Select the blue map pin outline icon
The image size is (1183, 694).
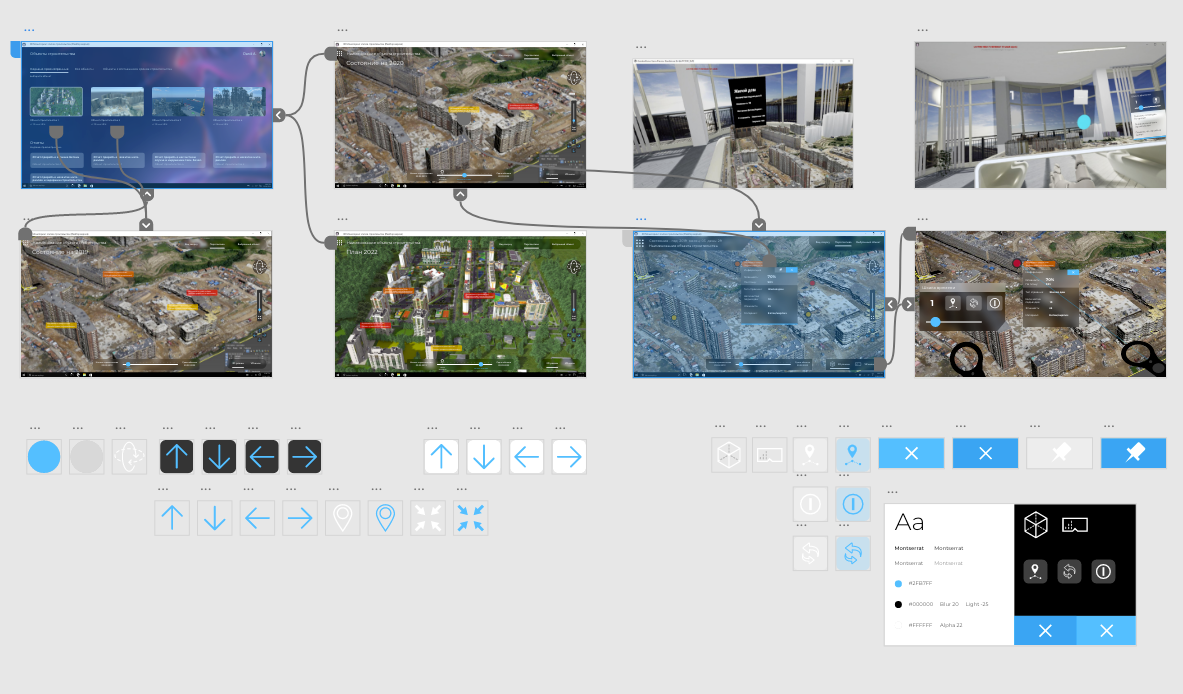click(386, 518)
